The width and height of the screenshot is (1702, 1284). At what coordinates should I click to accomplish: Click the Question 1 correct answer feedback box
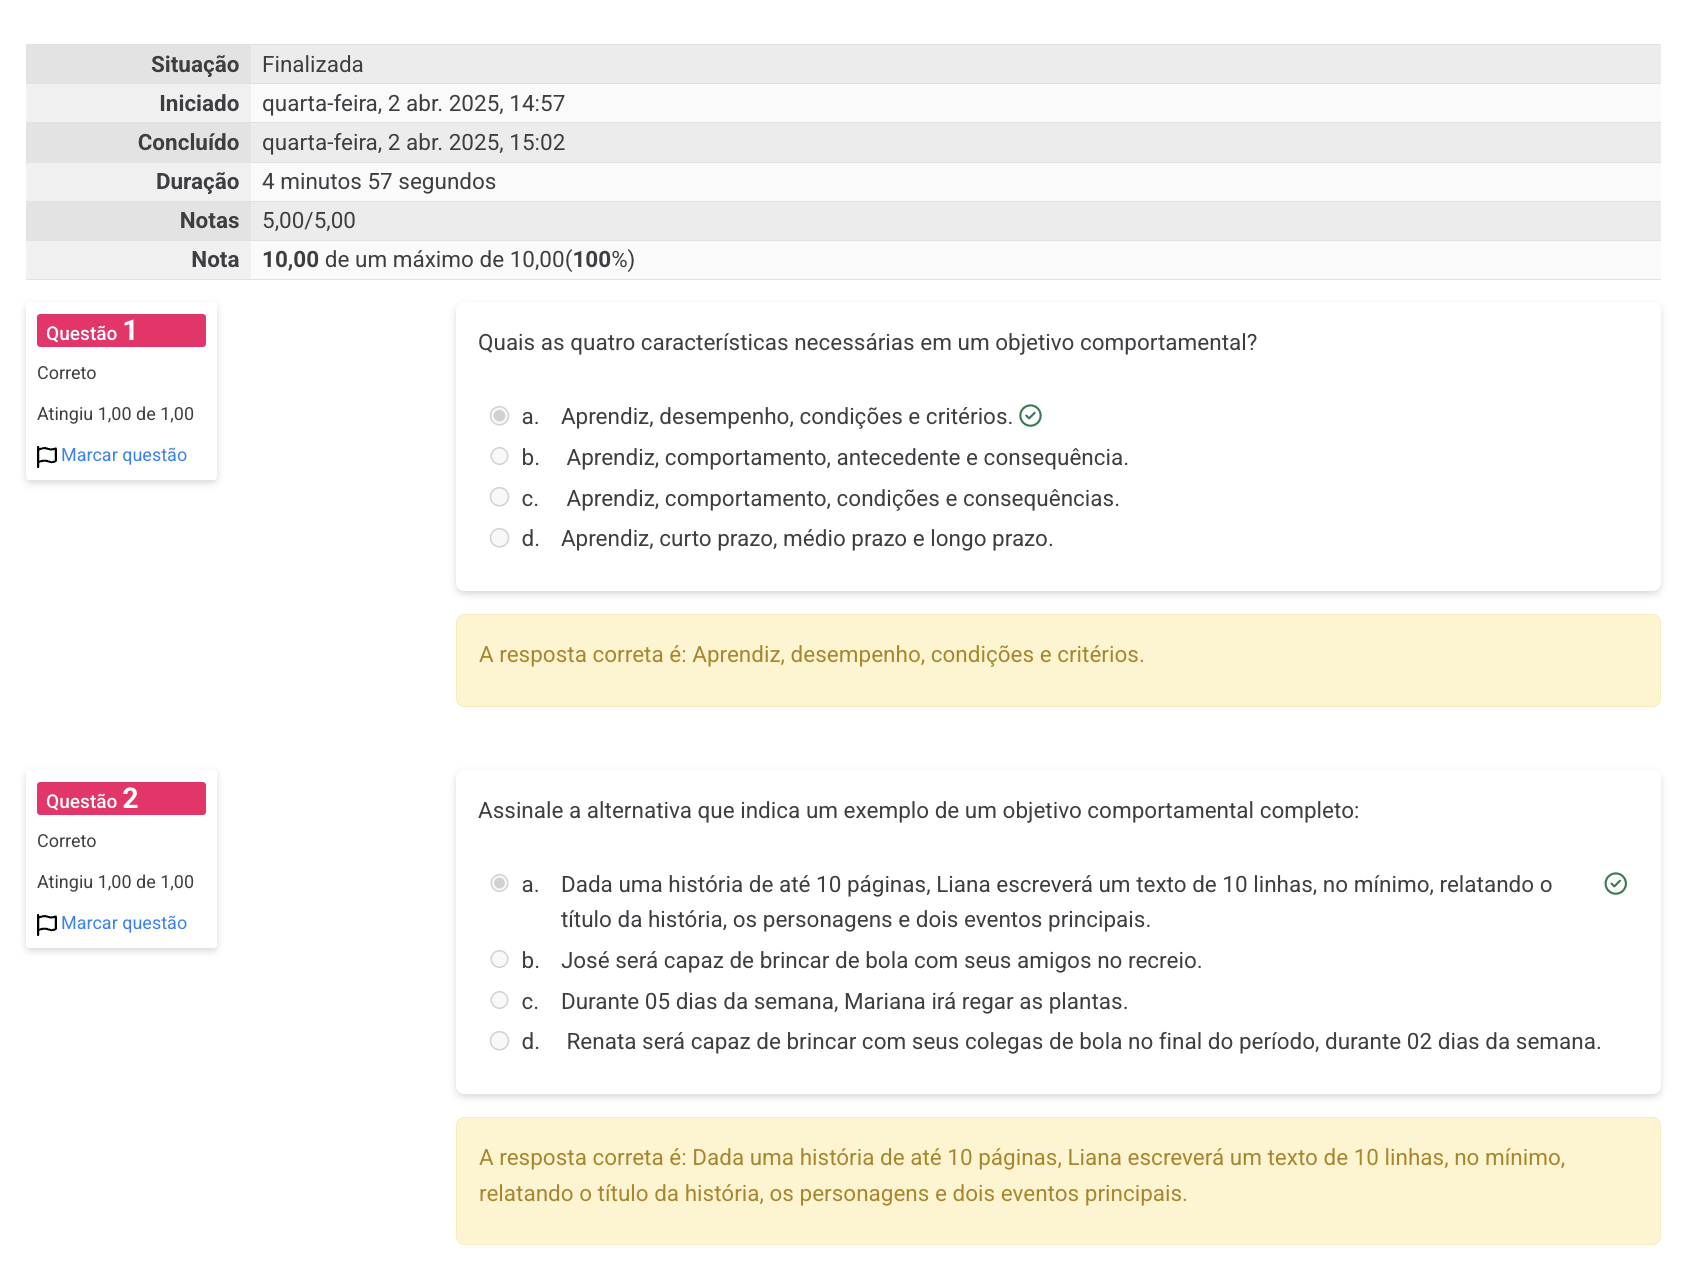[1058, 660]
